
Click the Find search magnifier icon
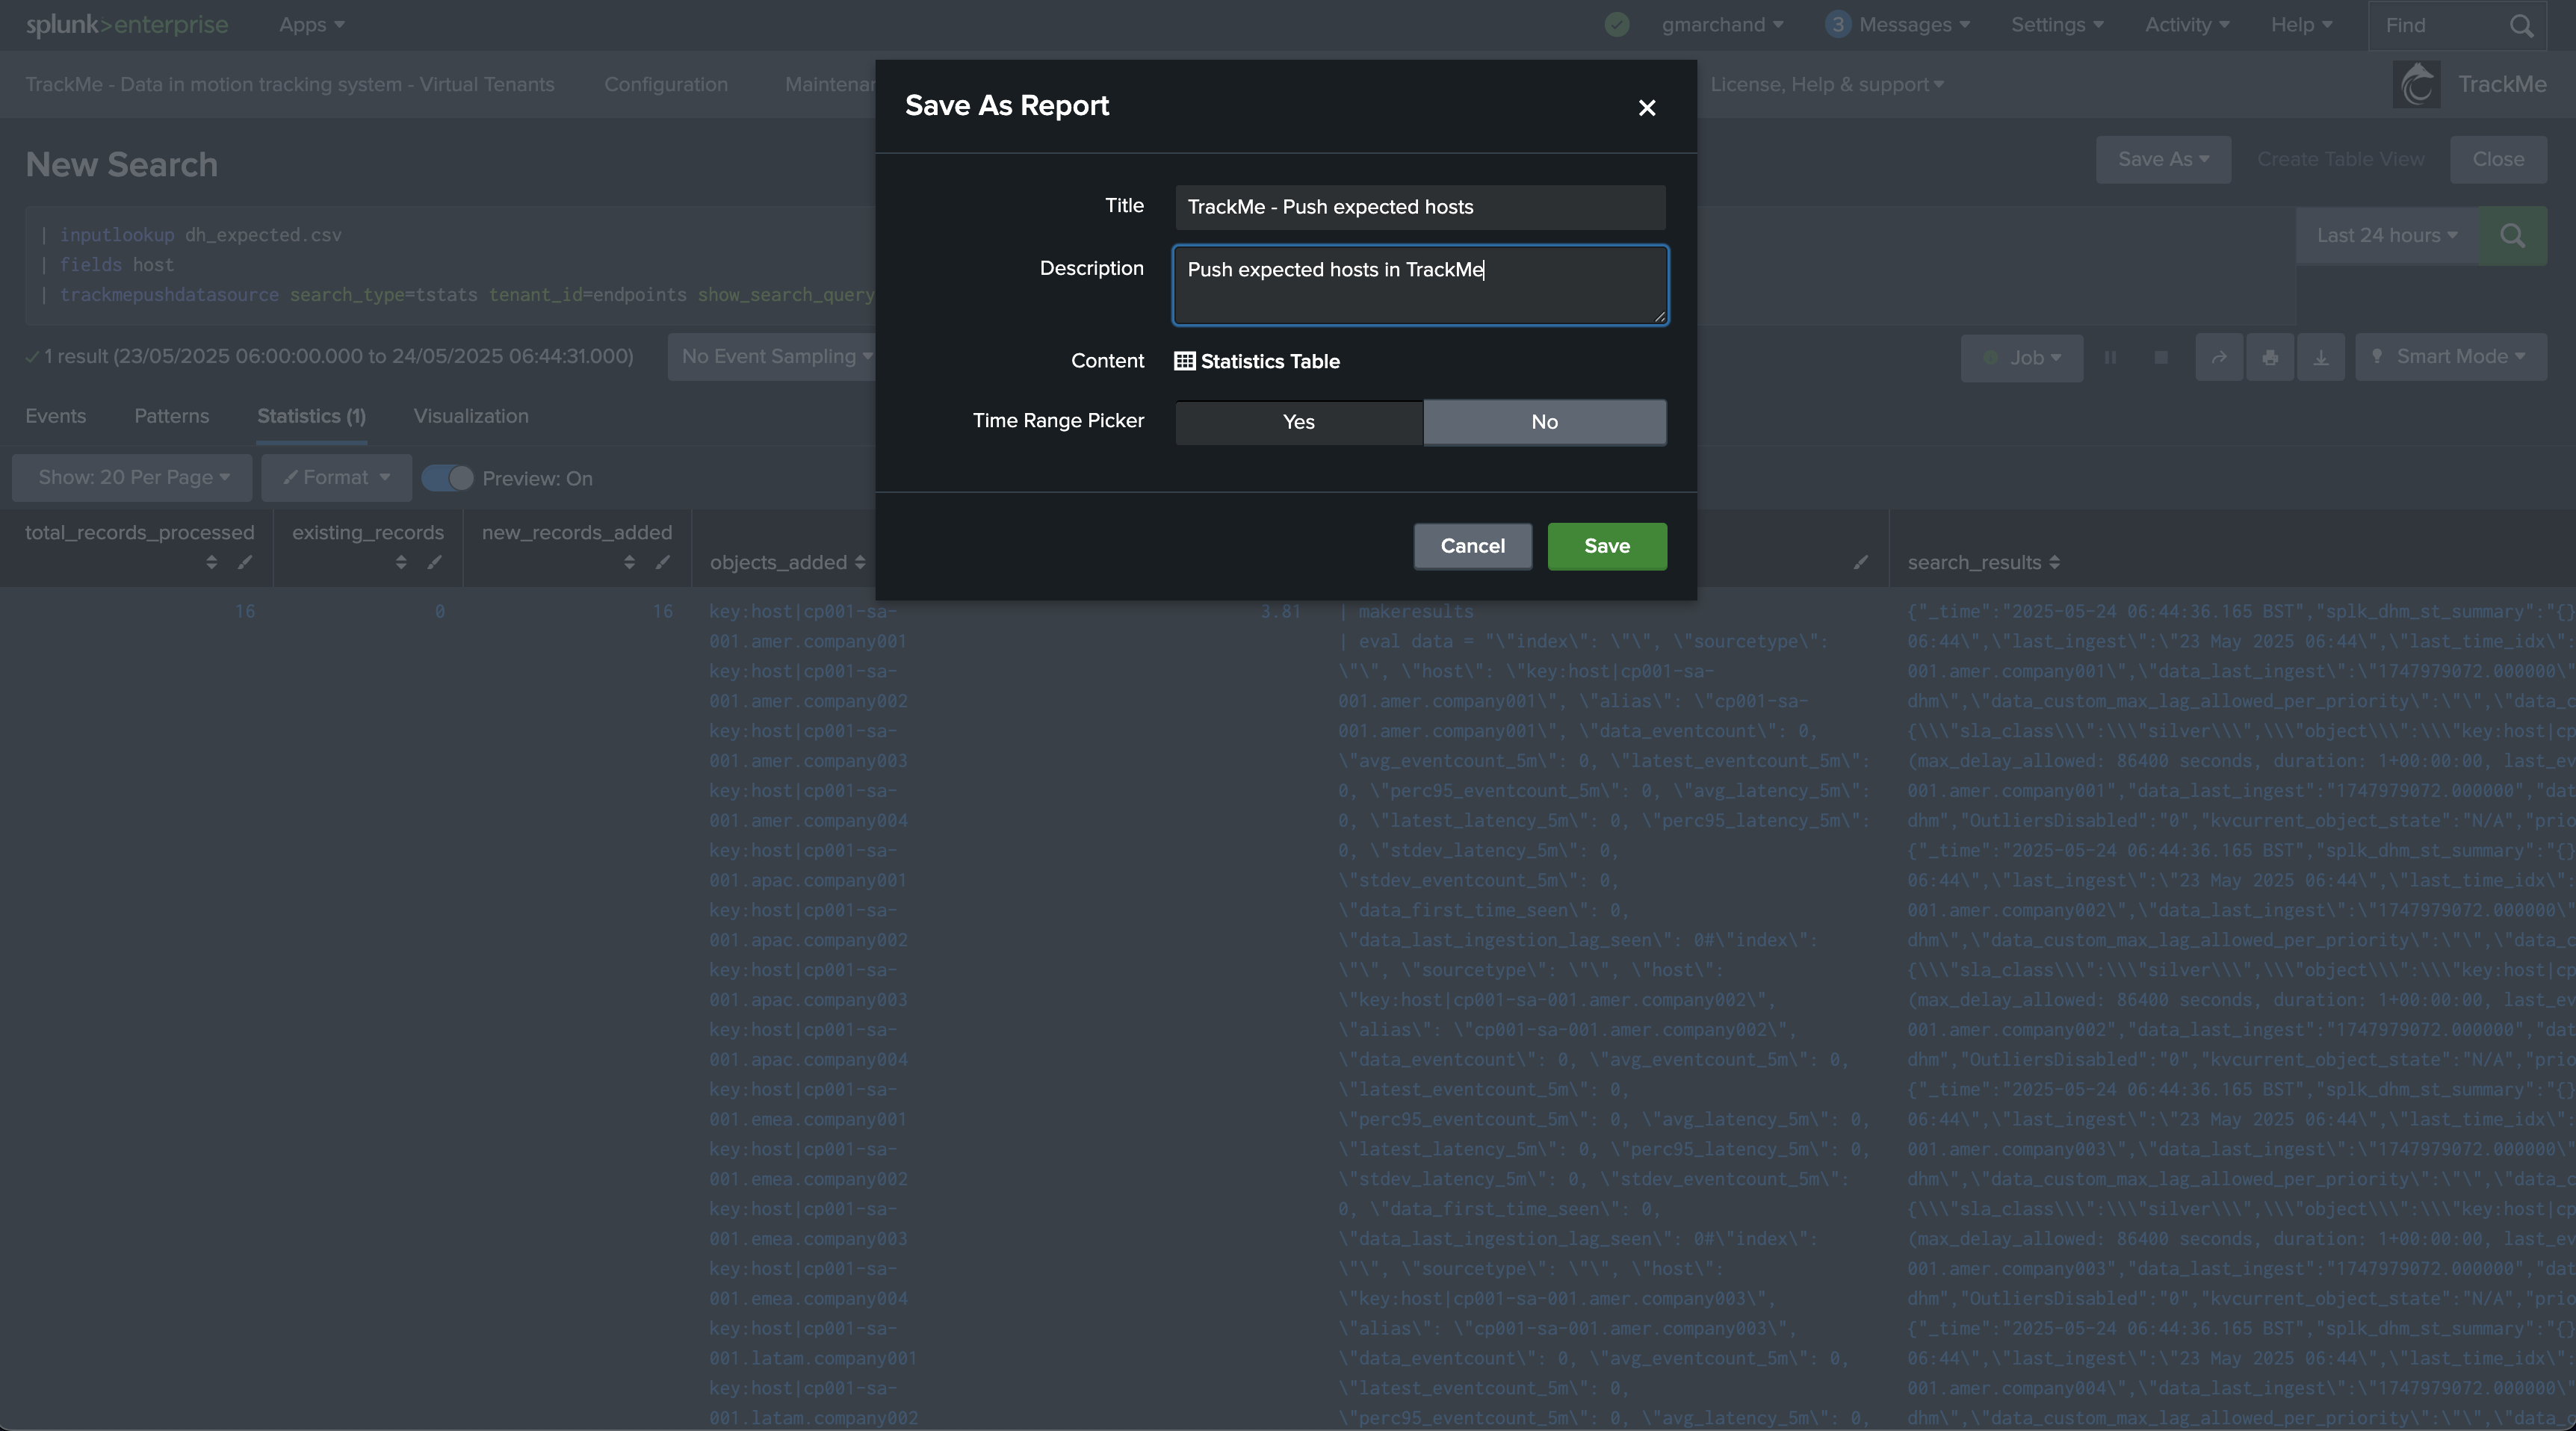pyautogui.click(x=2521, y=26)
